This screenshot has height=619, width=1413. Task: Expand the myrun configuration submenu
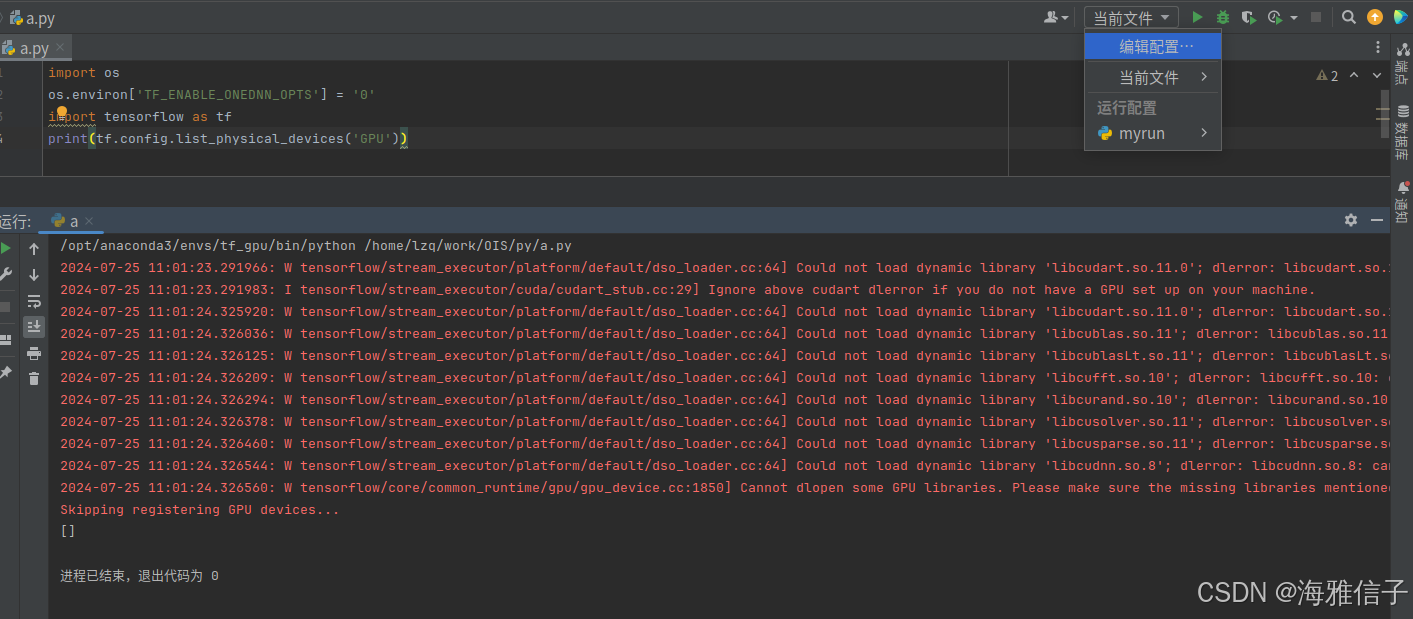(1204, 133)
